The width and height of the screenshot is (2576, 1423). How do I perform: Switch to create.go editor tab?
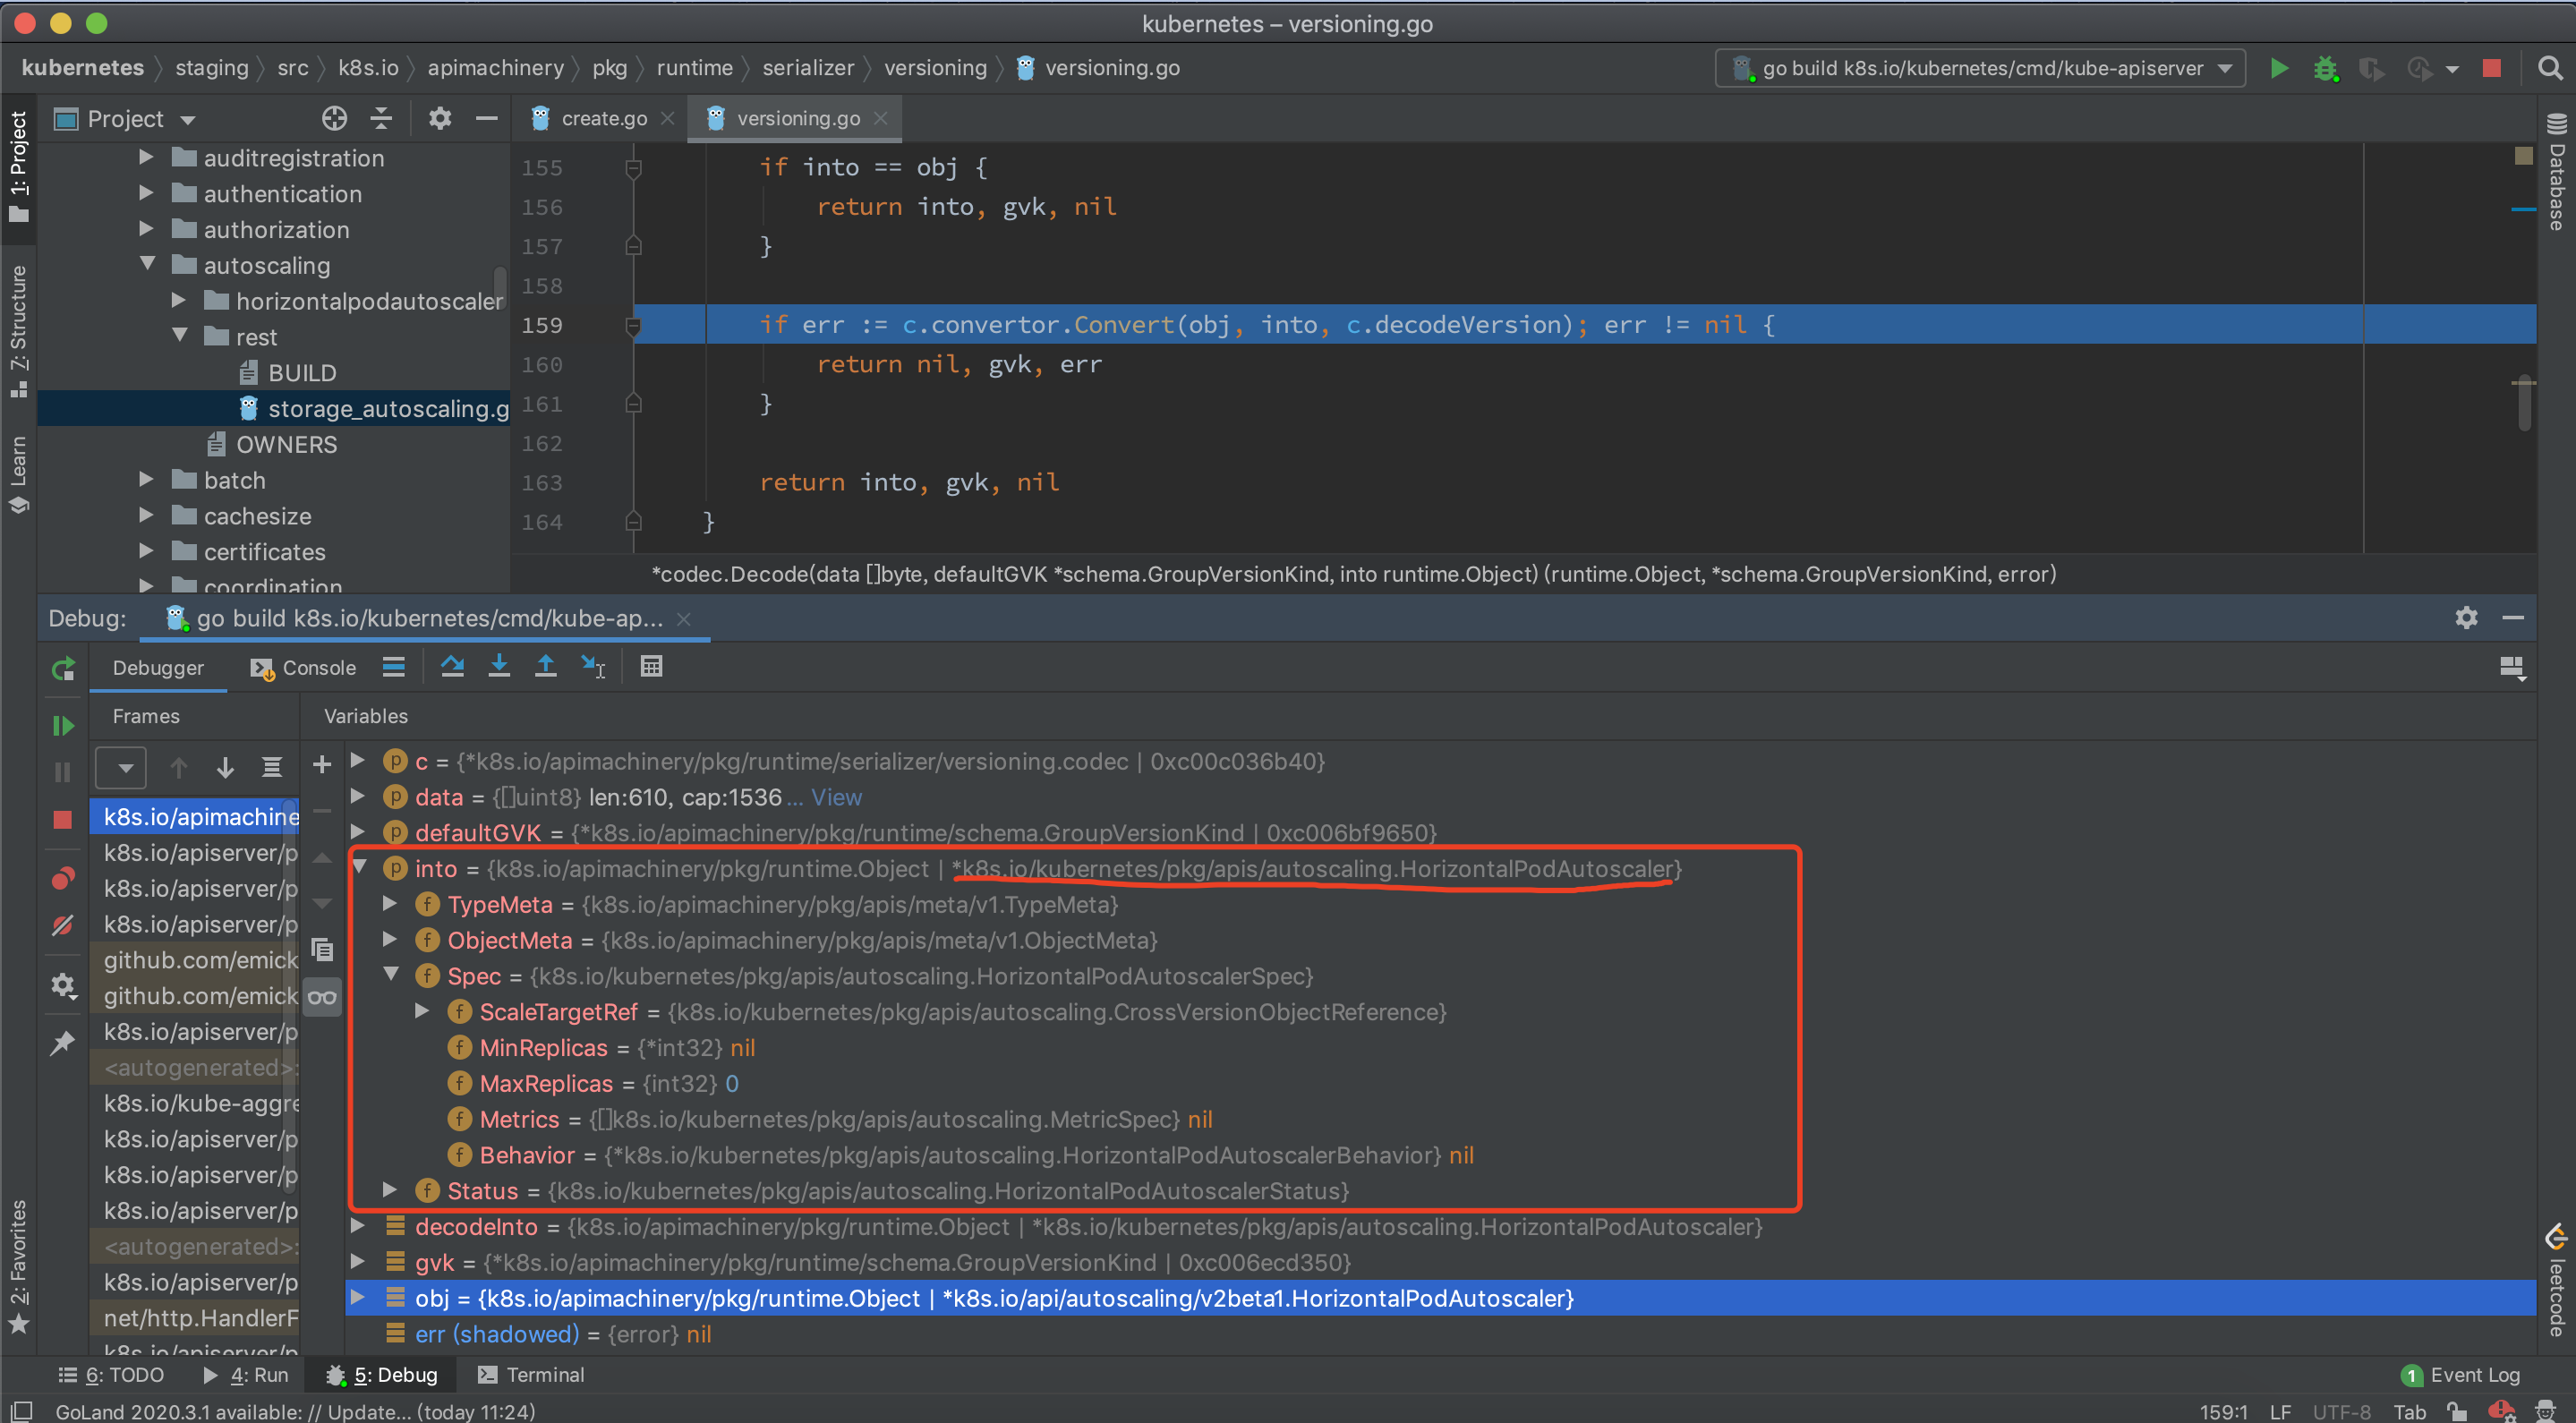[x=603, y=118]
